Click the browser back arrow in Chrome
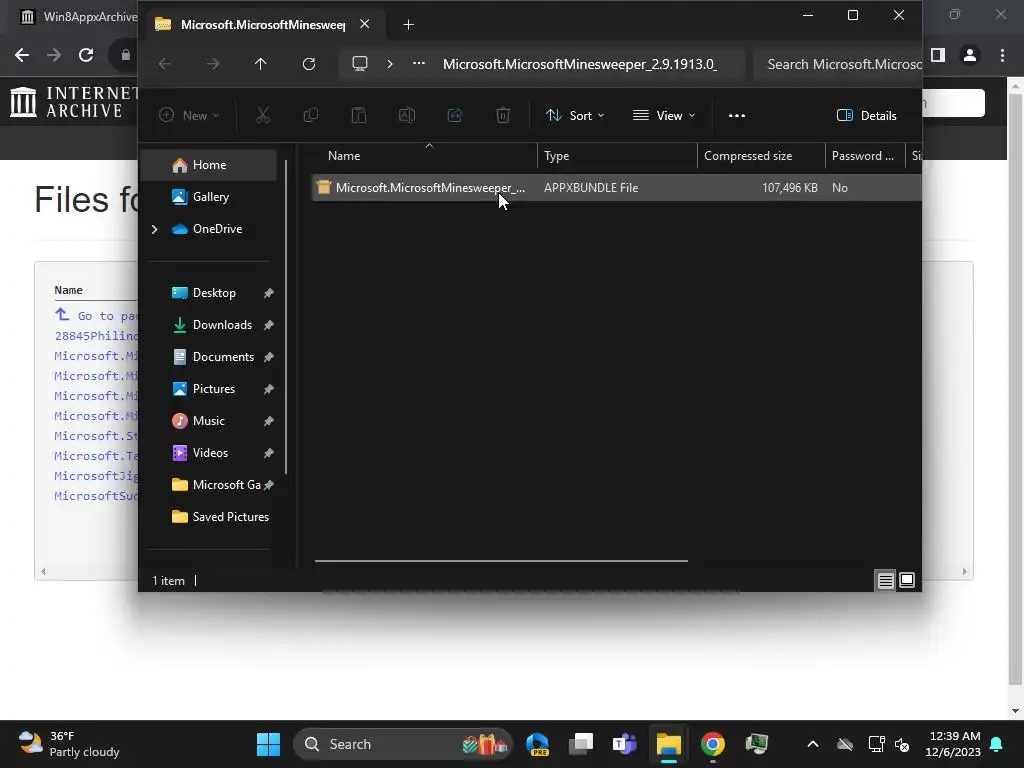Image resolution: width=1024 pixels, height=768 pixels. tap(22, 55)
